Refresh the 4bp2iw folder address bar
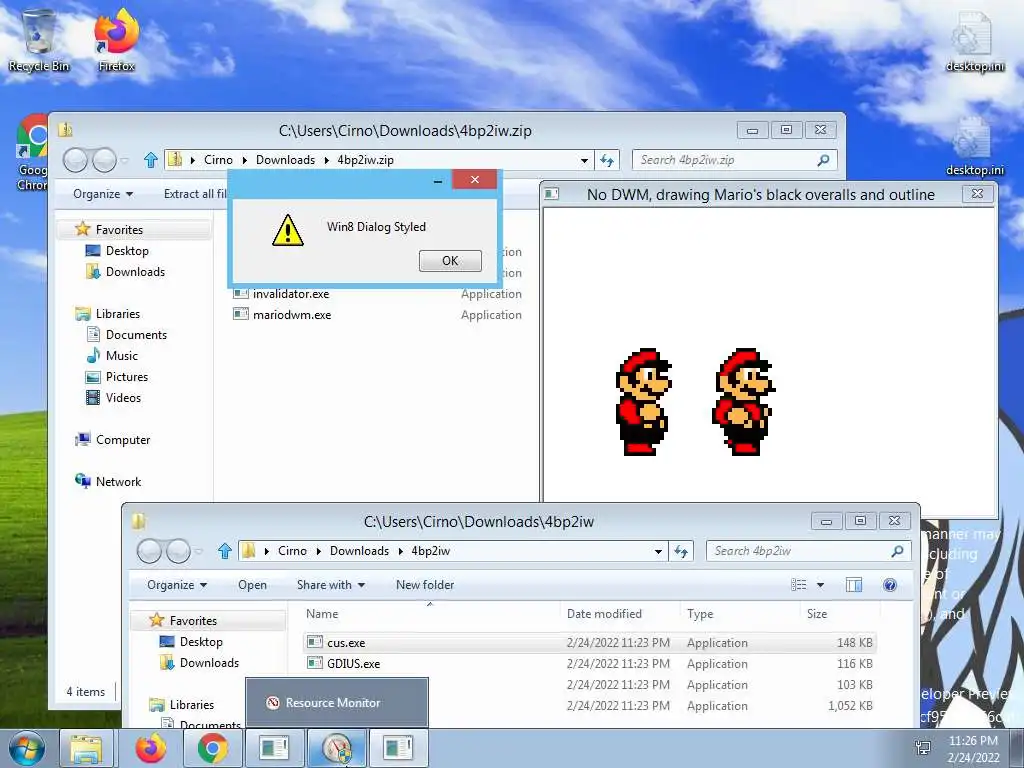1024x768 pixels. pos(681,551)
